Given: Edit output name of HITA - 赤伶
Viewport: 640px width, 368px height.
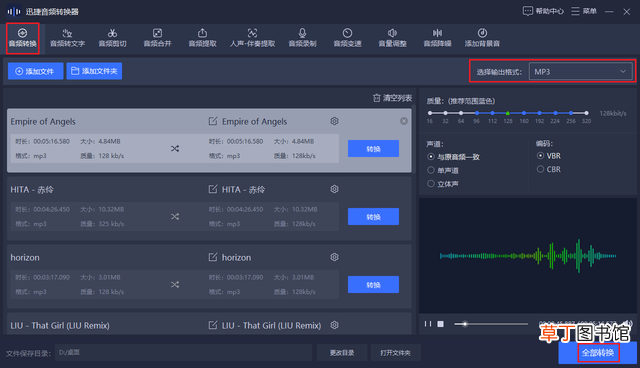Looking at the screenshot, I should click(x=213, y=189).
